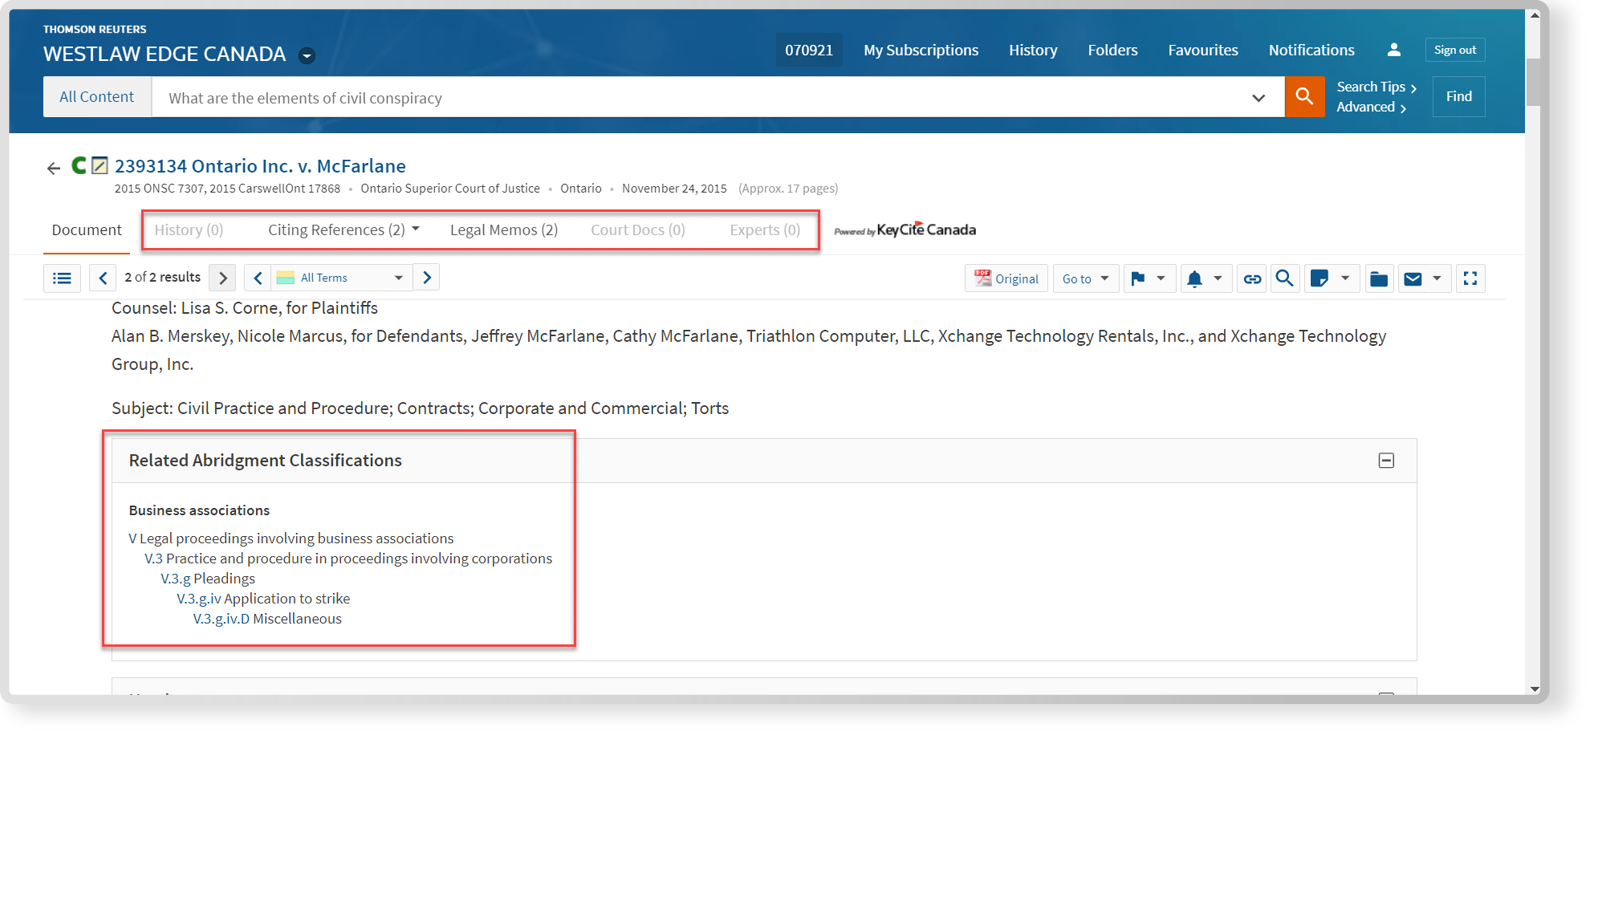Click the Sign out button
1600x900 pixels.
[1455, 50]
